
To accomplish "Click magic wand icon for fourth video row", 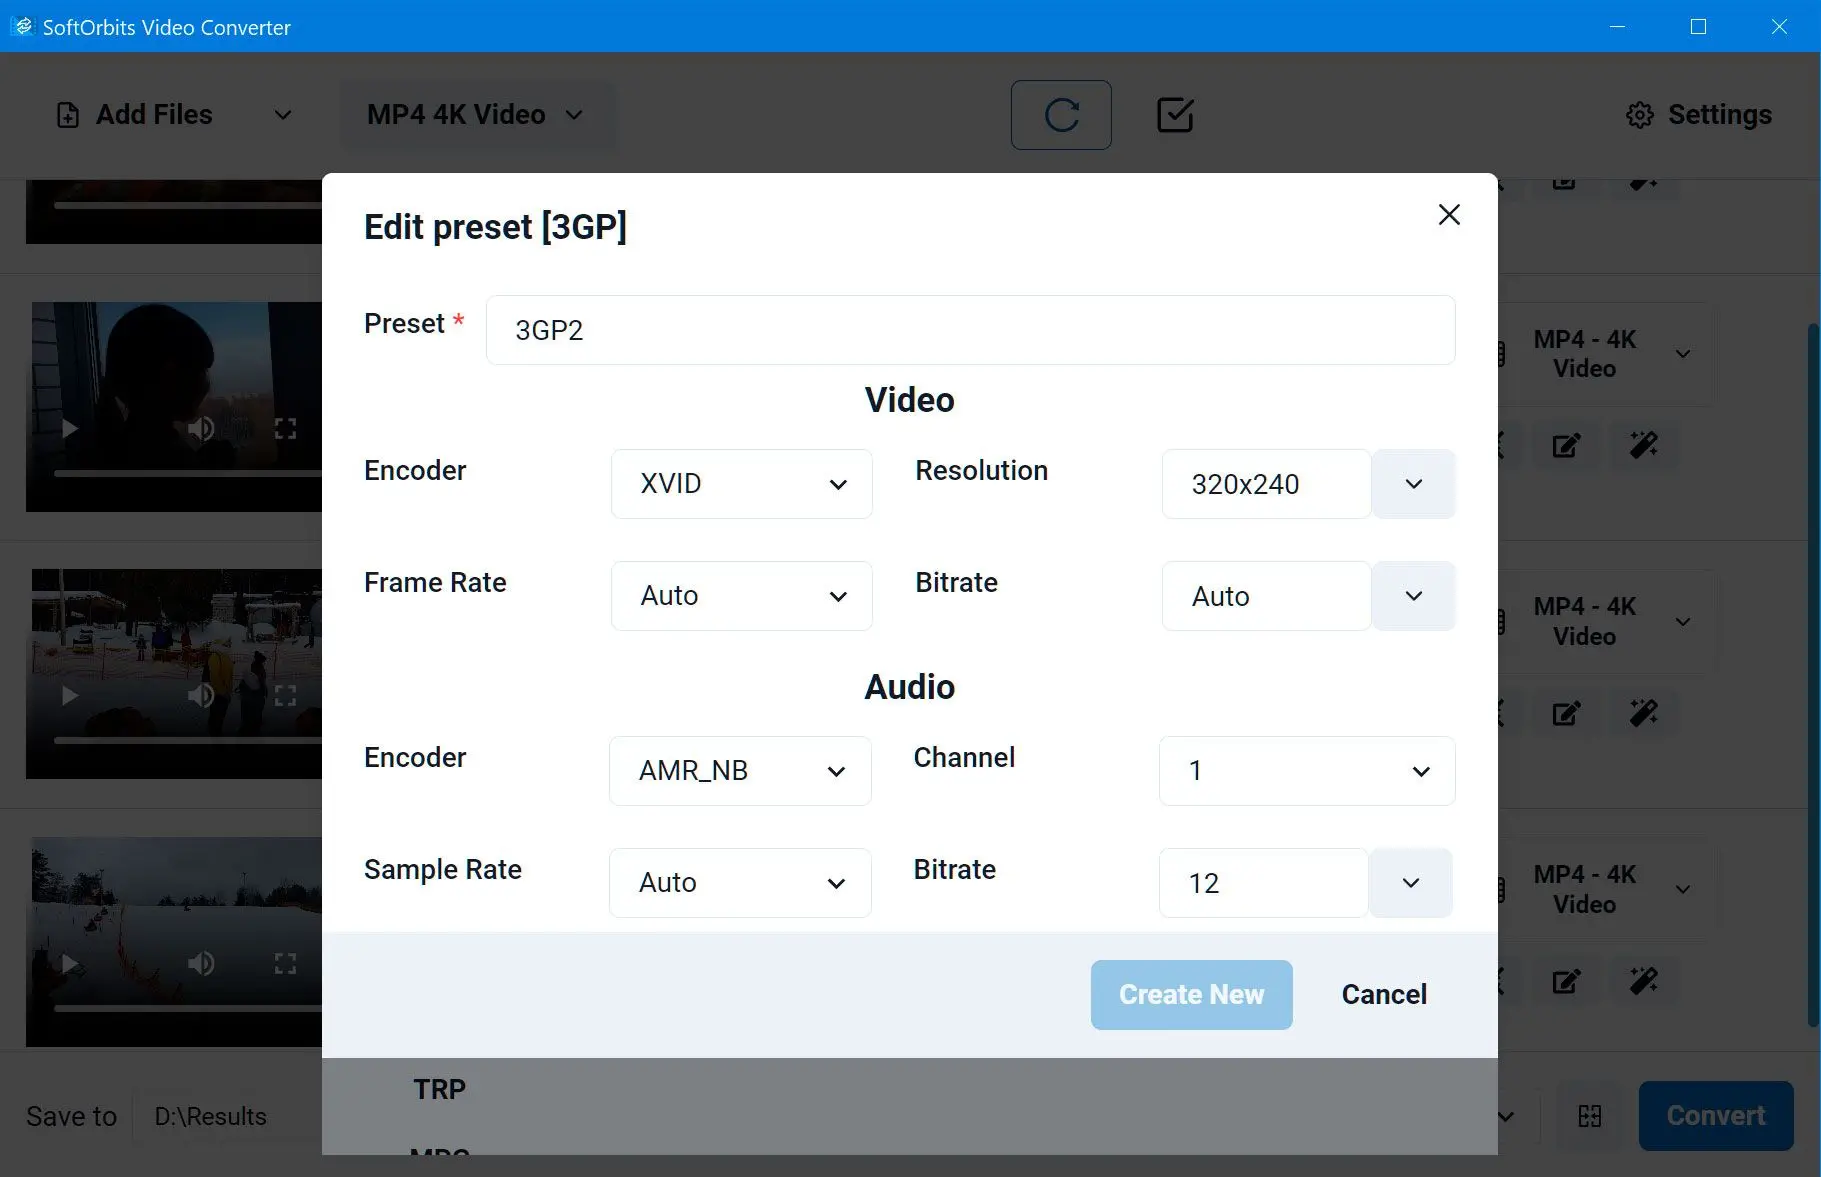I will (1644, 981).
